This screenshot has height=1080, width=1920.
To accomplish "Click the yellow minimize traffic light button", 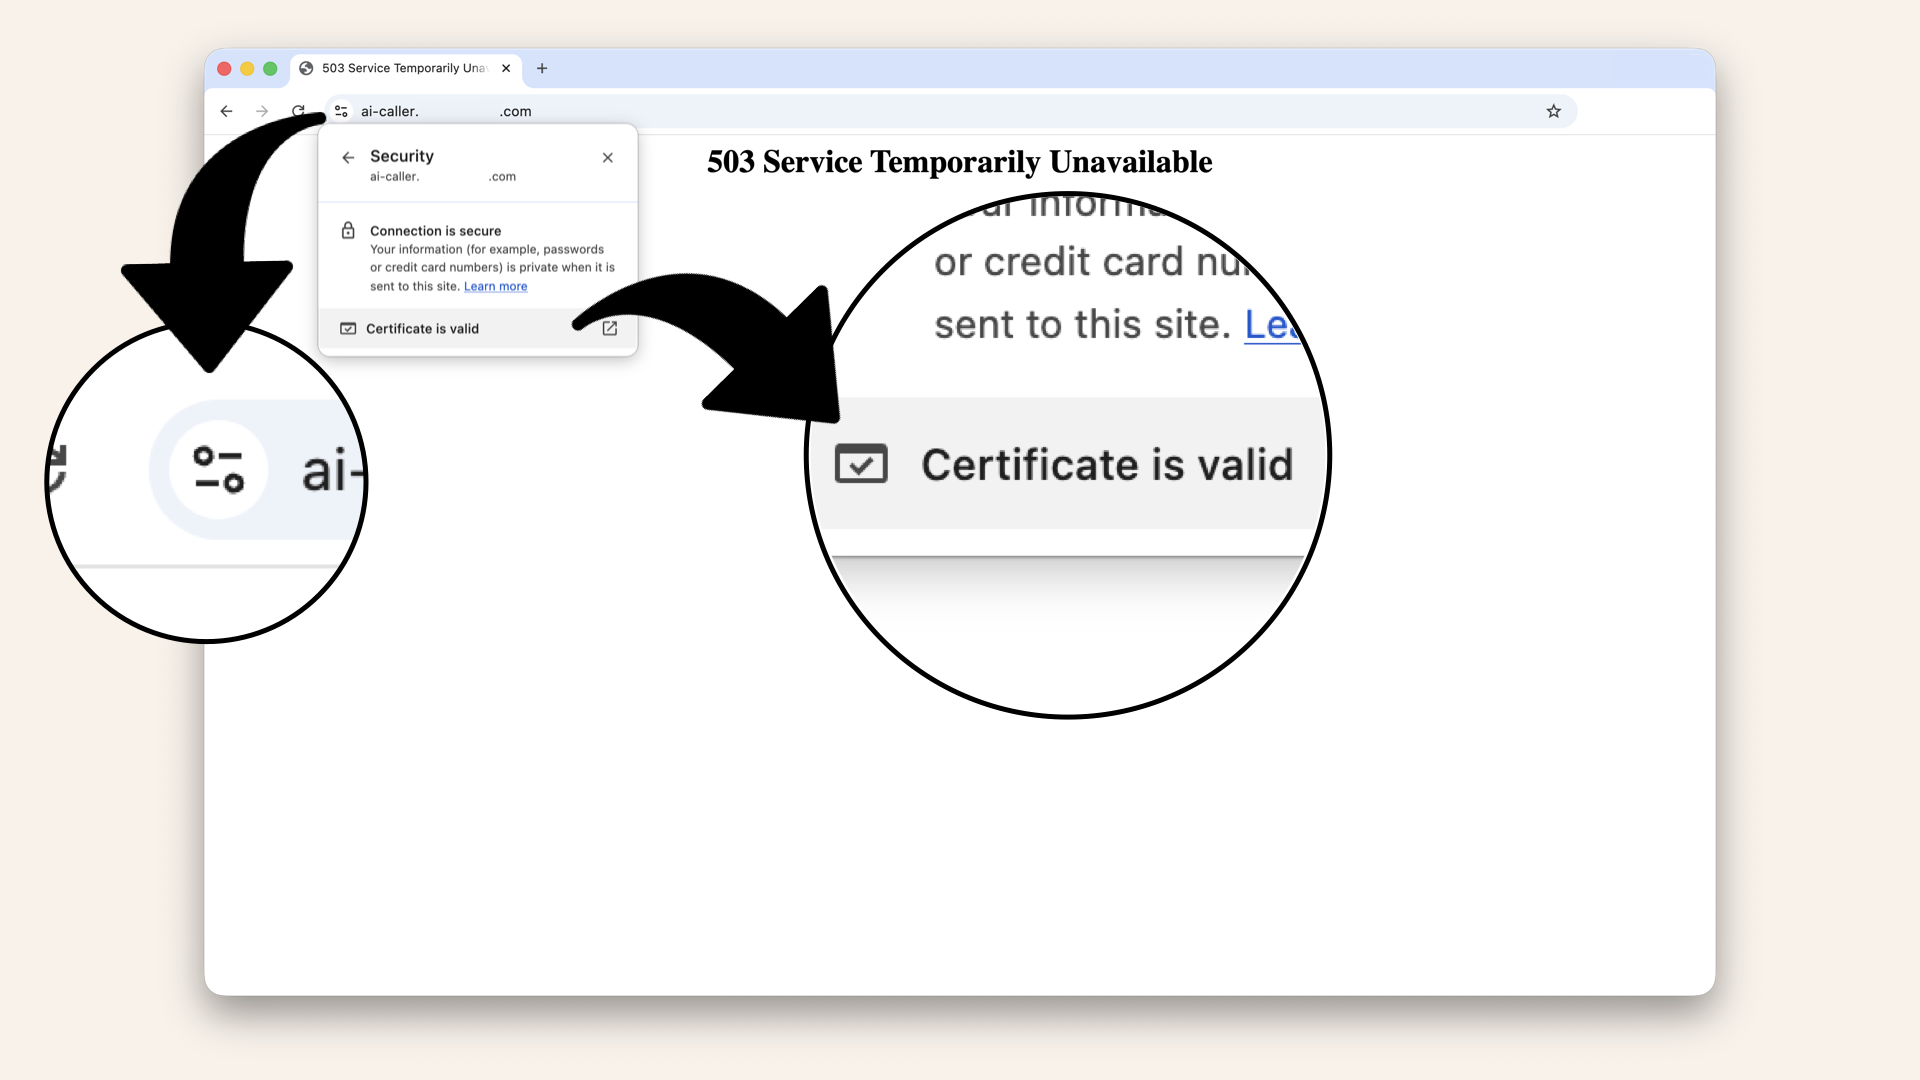I will [x=247, y=68].
